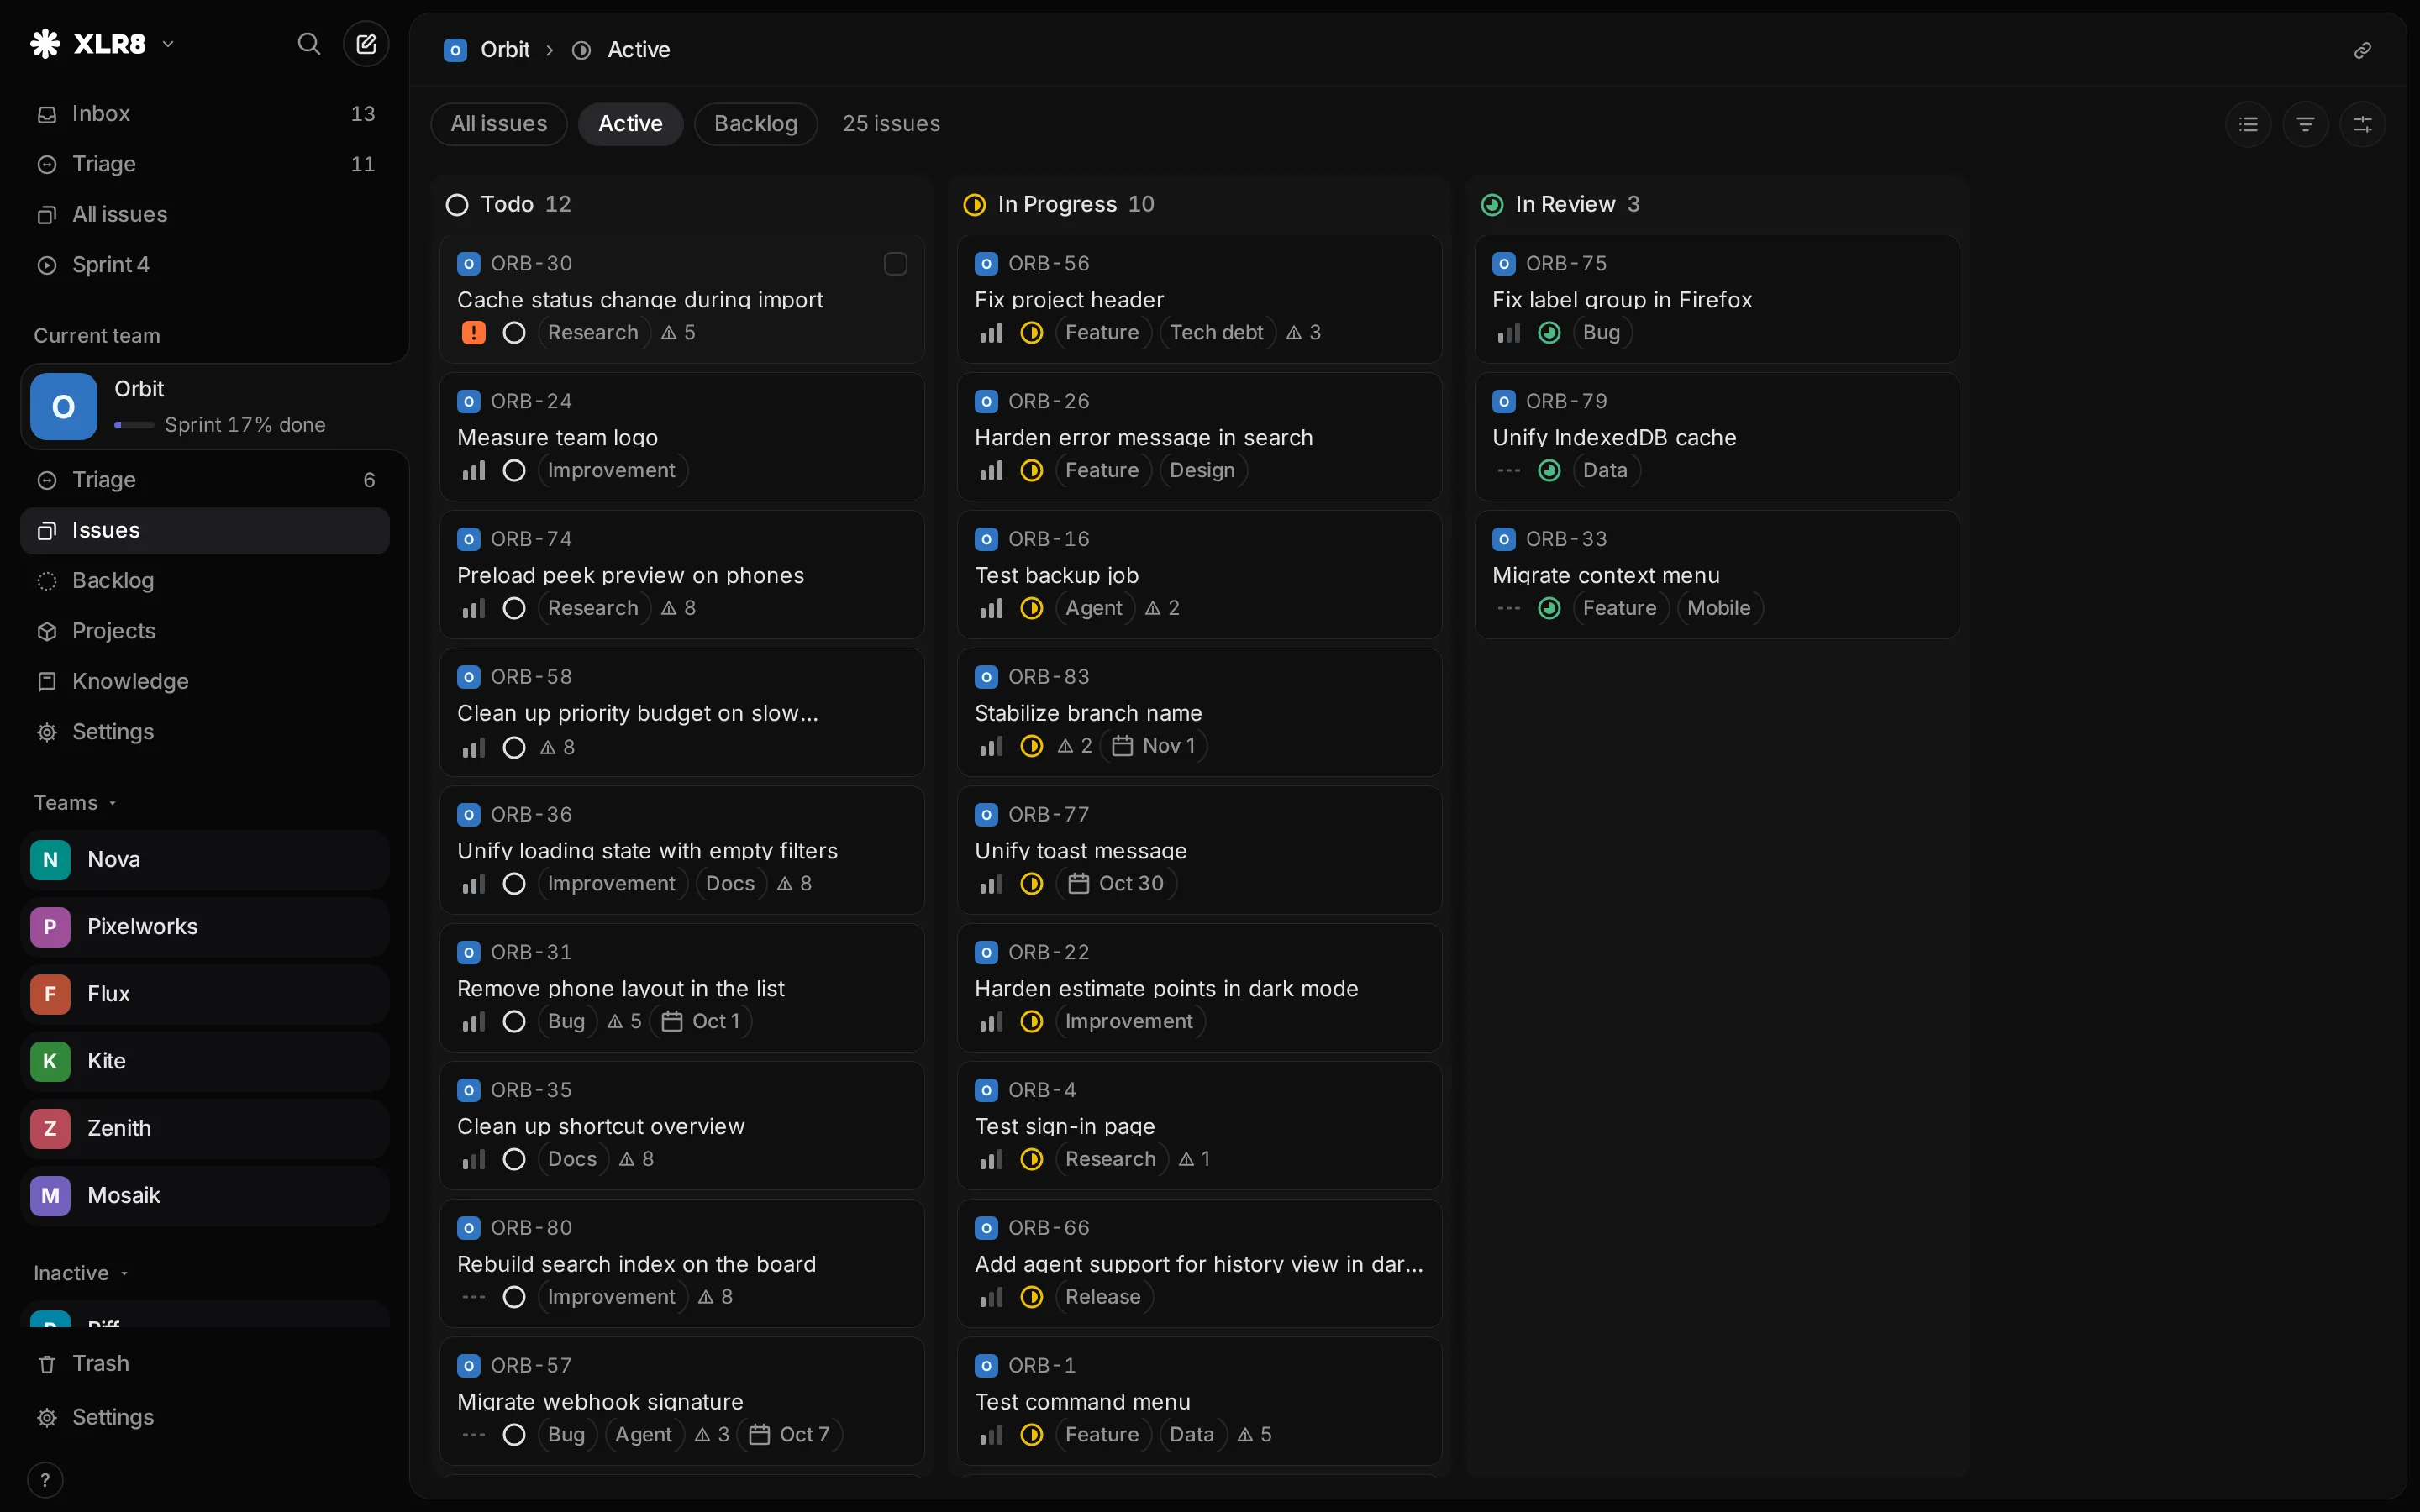Click XLR8 logo icon
Viewport: 2420px width, 1512px height.
pyautogui.click(x=45, y=44)
